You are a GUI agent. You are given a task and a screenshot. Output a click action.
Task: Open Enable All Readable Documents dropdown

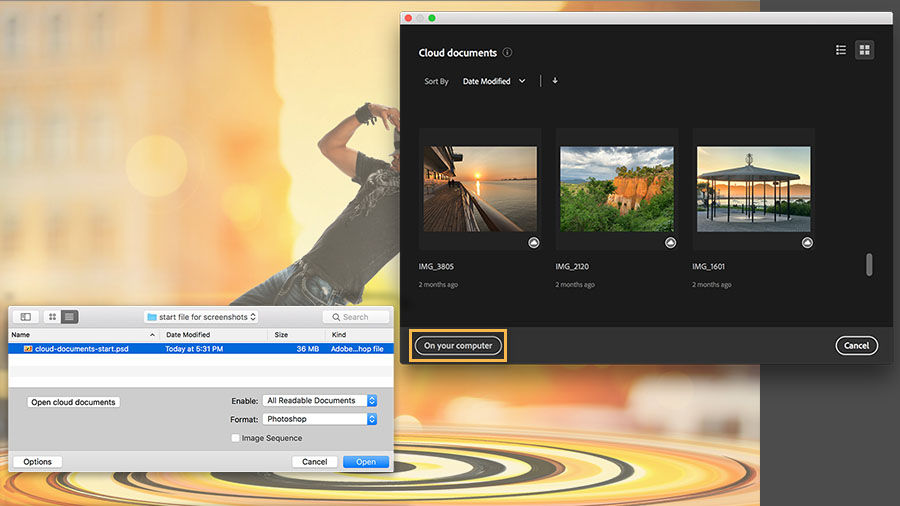pos(320,400)
